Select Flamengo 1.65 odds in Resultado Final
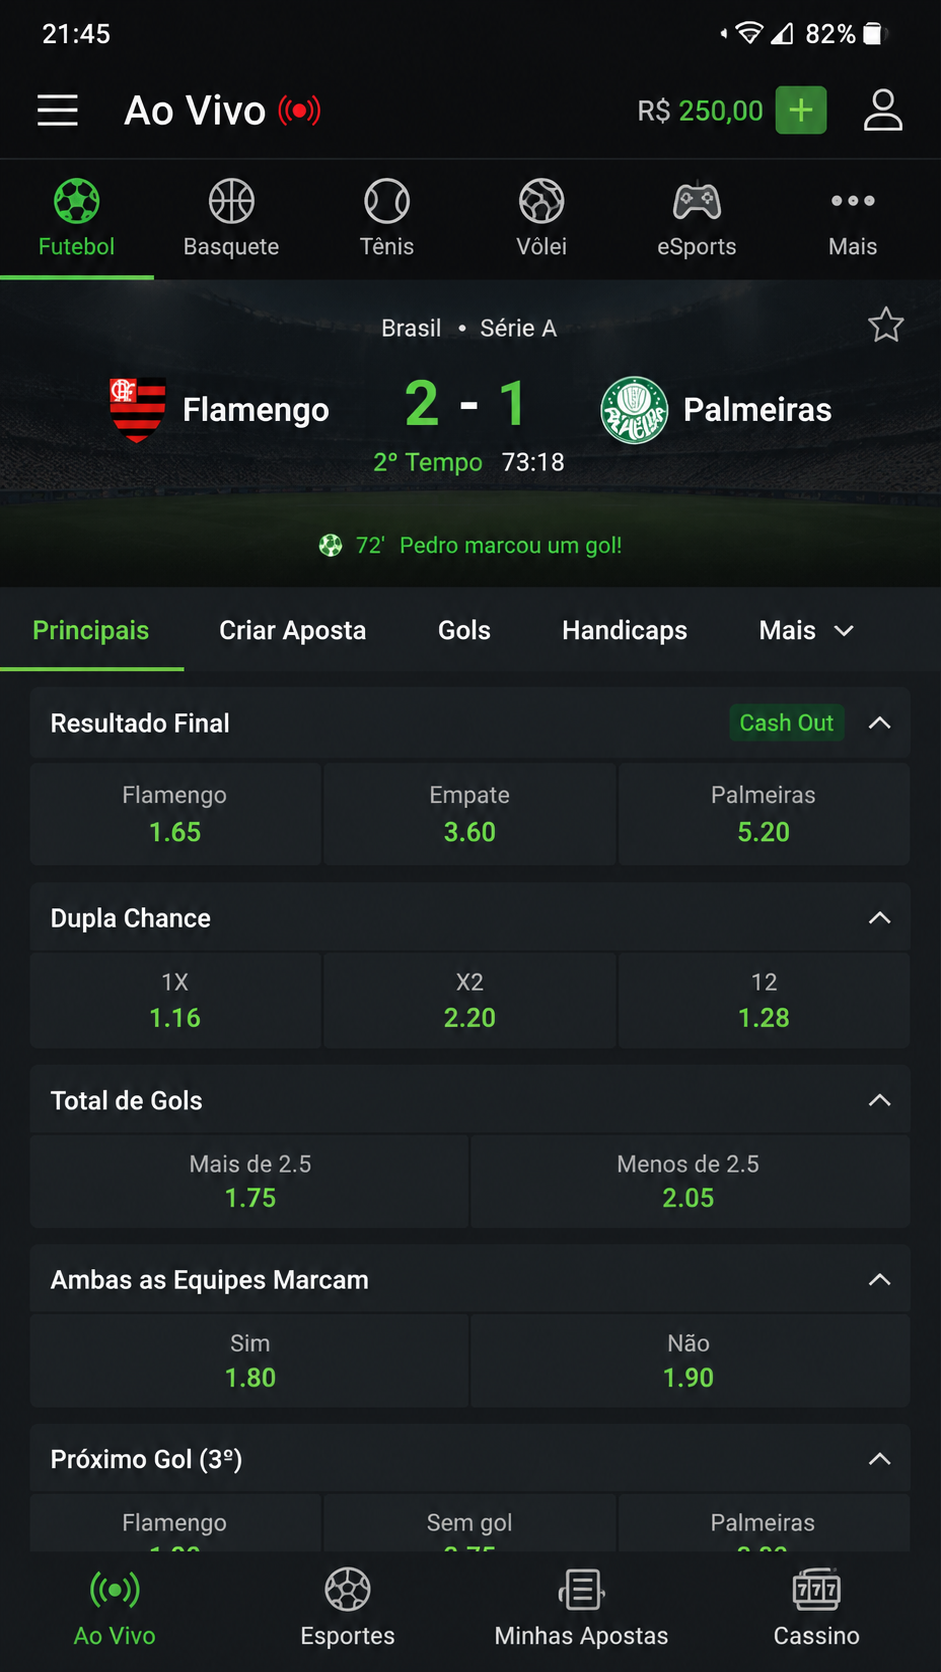 pos(175,814)
